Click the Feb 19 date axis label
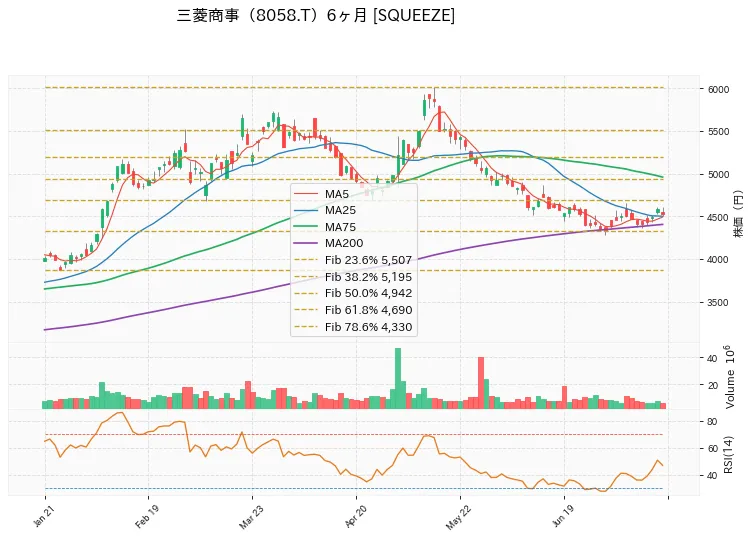Viewport: 752px width, 539px height. coord(146,517)
